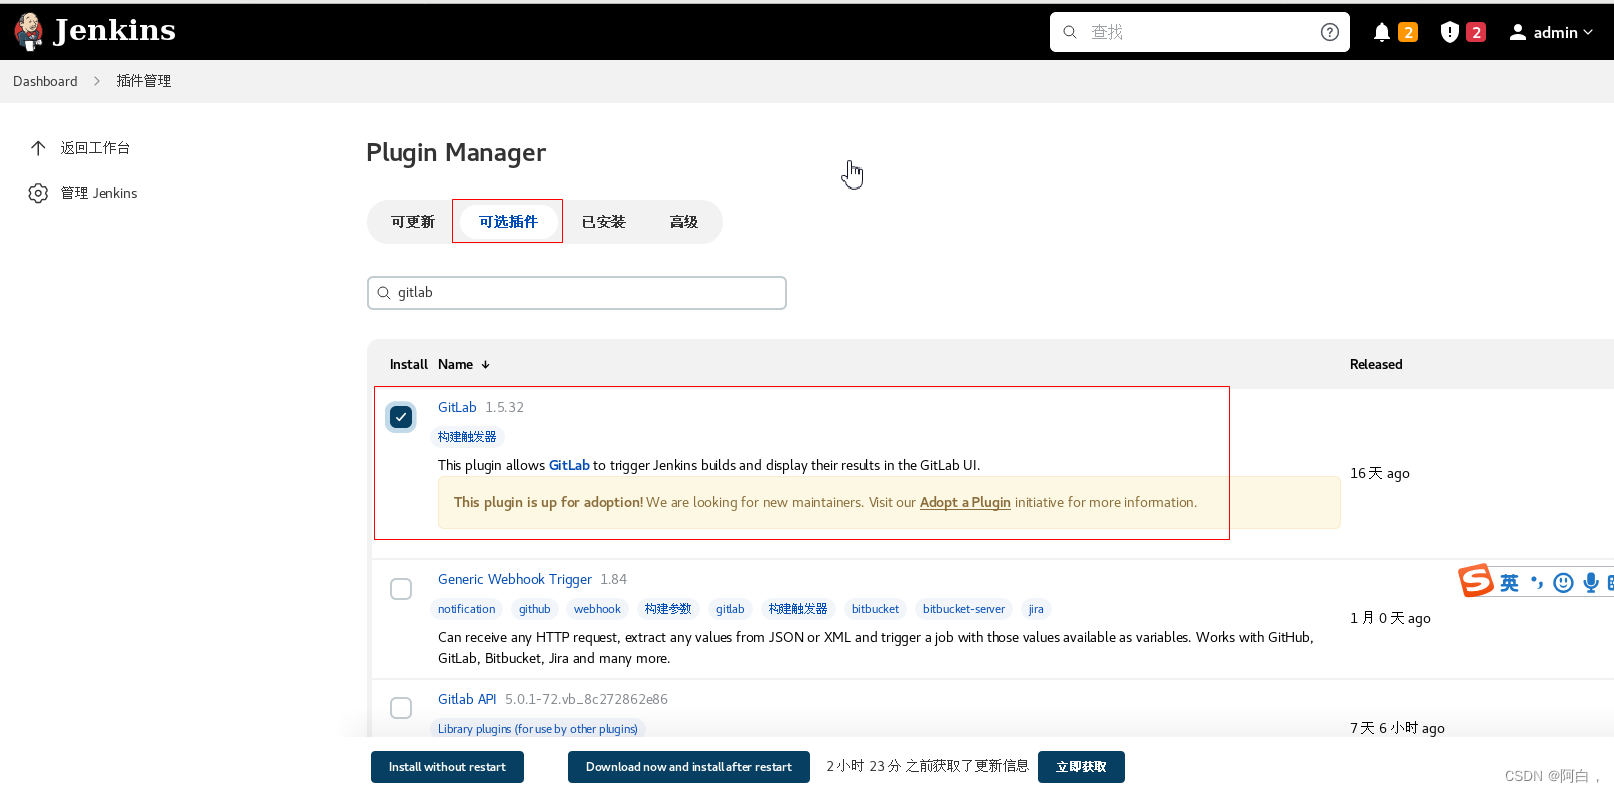
Task: Open the 返回工作台 sidebar link
Action: [x=95, y=148]
